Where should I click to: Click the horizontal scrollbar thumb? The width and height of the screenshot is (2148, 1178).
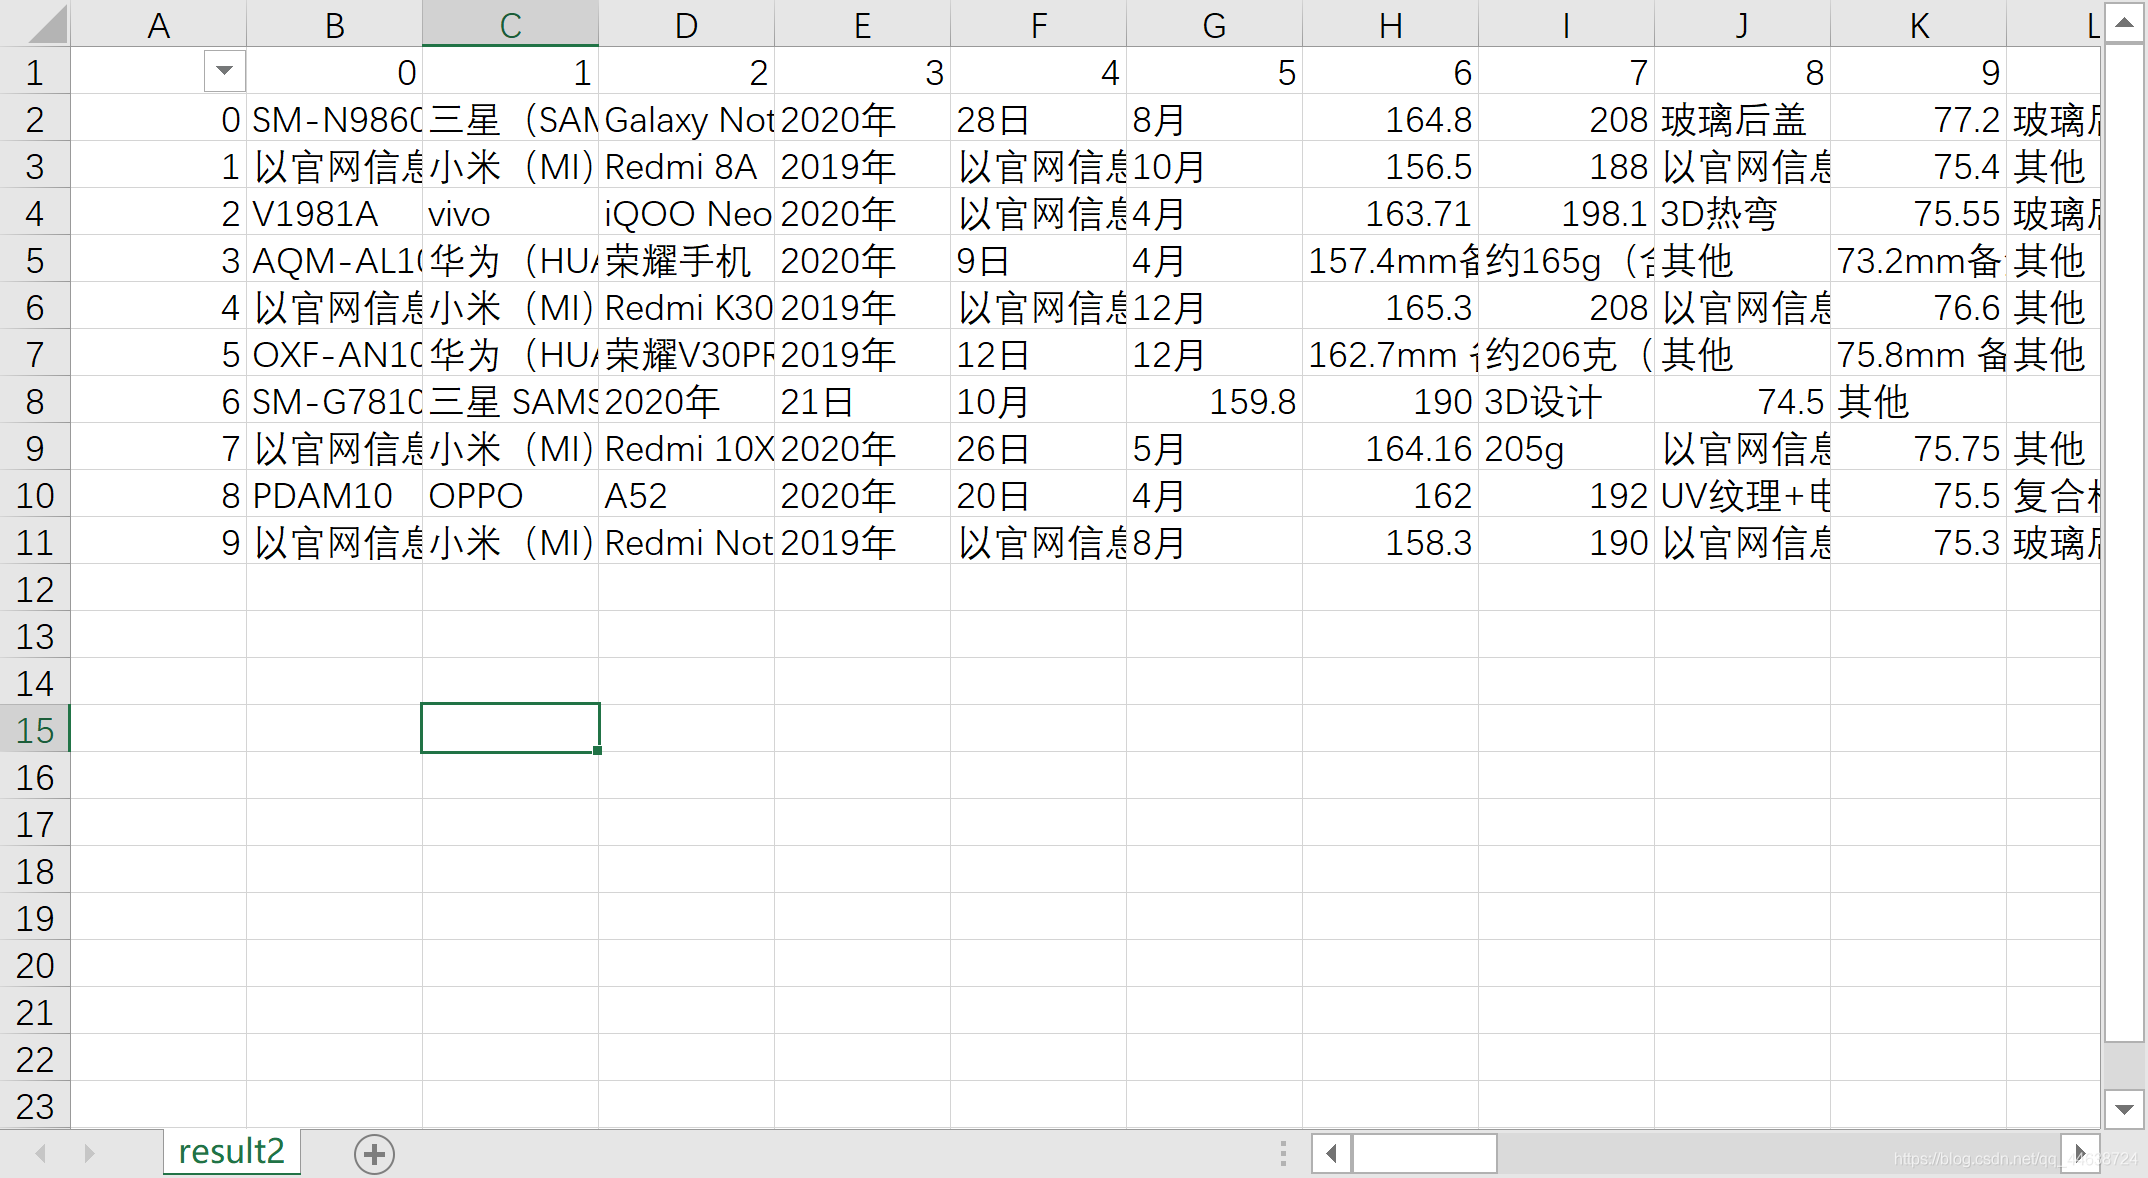(1424, 1154)
